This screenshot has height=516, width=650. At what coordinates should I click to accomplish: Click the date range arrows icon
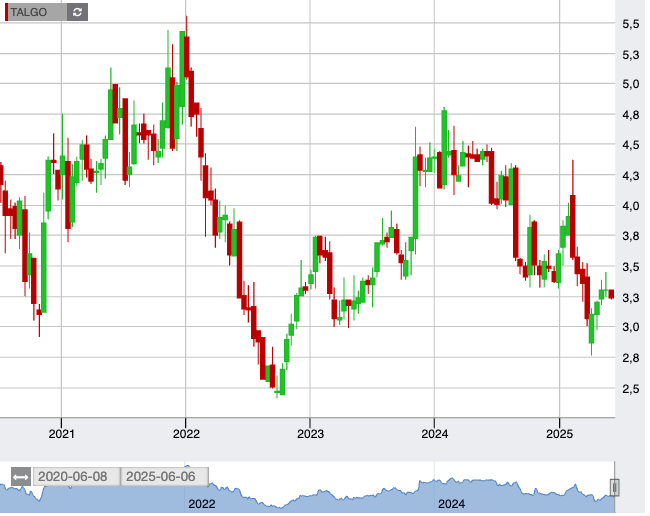pos(21,477)
